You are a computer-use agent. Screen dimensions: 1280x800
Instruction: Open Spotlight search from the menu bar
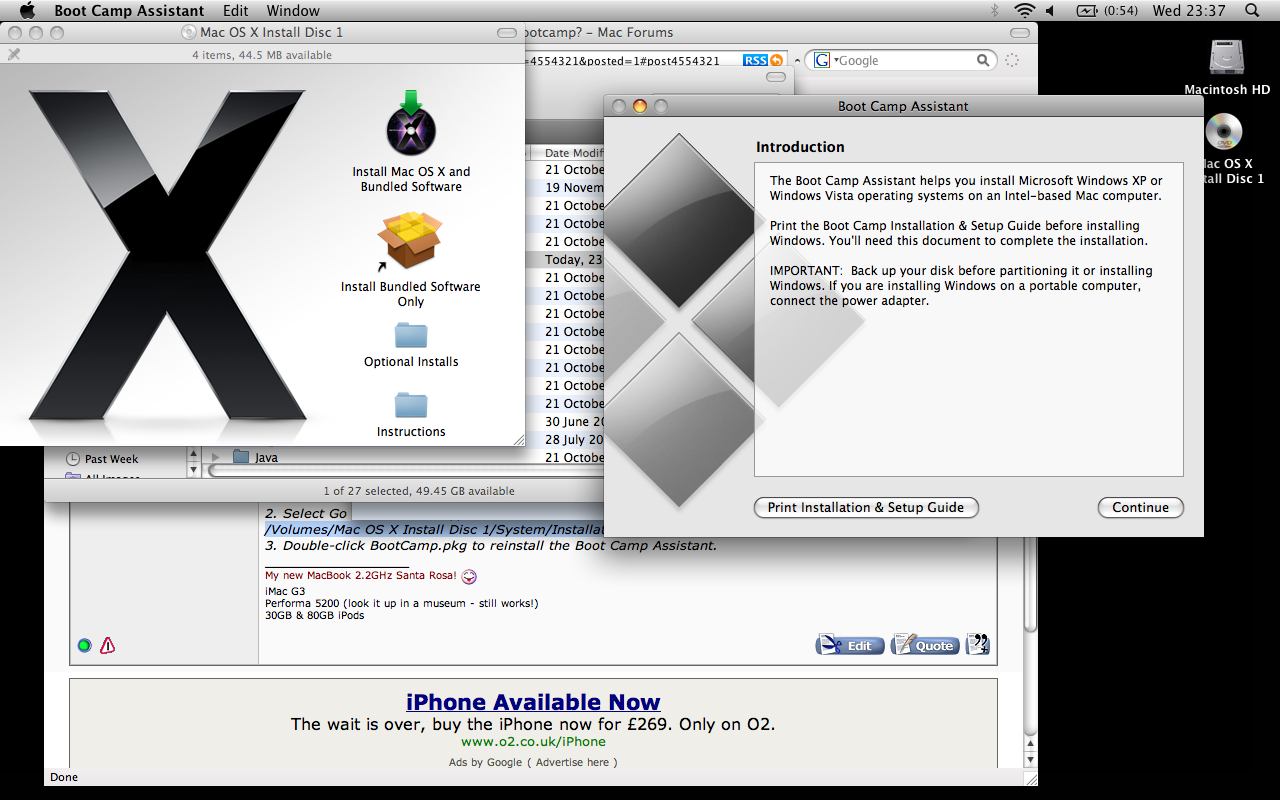[x=1253, y=11]
